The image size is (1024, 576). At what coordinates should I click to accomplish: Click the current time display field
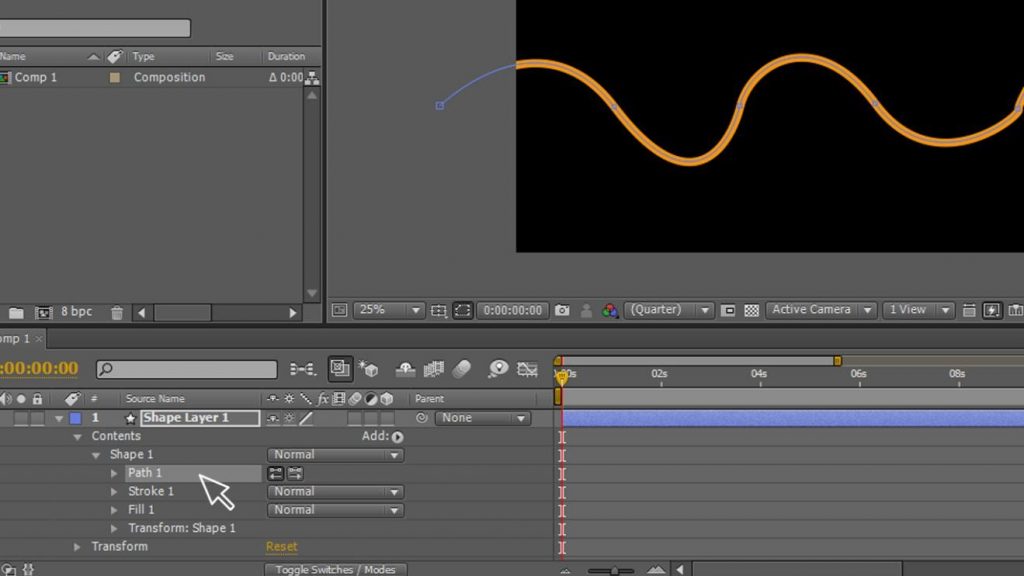tap(38, 369)
